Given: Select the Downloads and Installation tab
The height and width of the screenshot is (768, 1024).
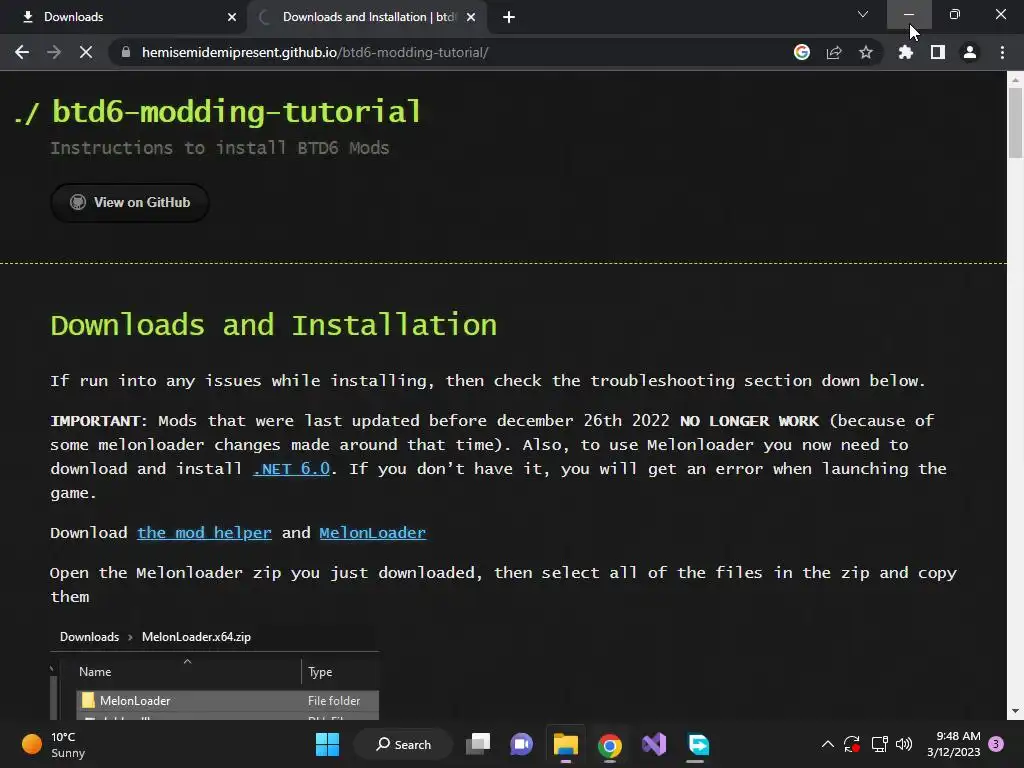Looking at the screenshot, I should (x=368, y=17).
